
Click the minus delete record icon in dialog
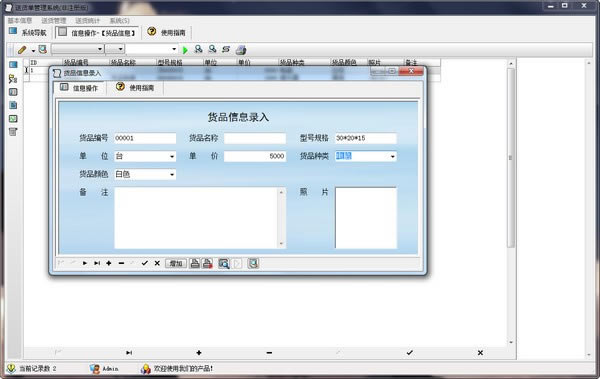121,263
